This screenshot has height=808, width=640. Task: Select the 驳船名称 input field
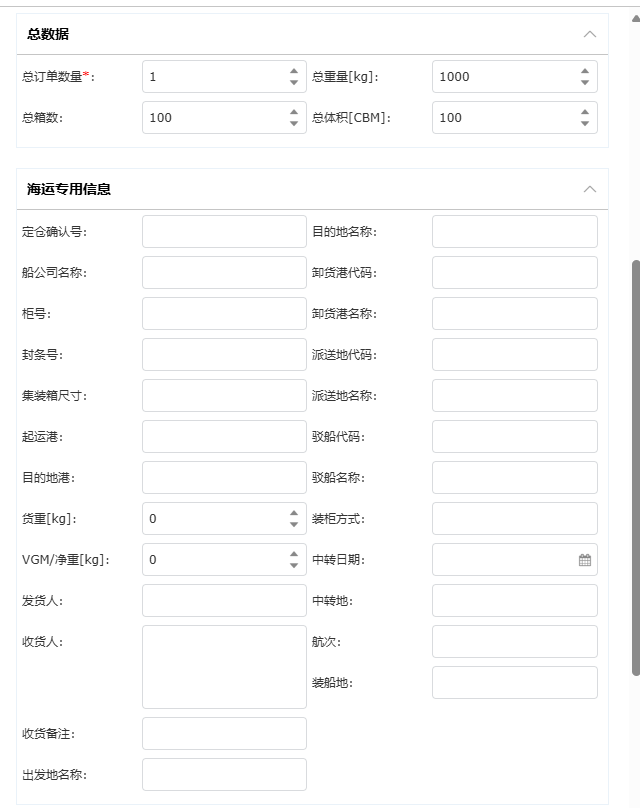click(x=514, y=477)
